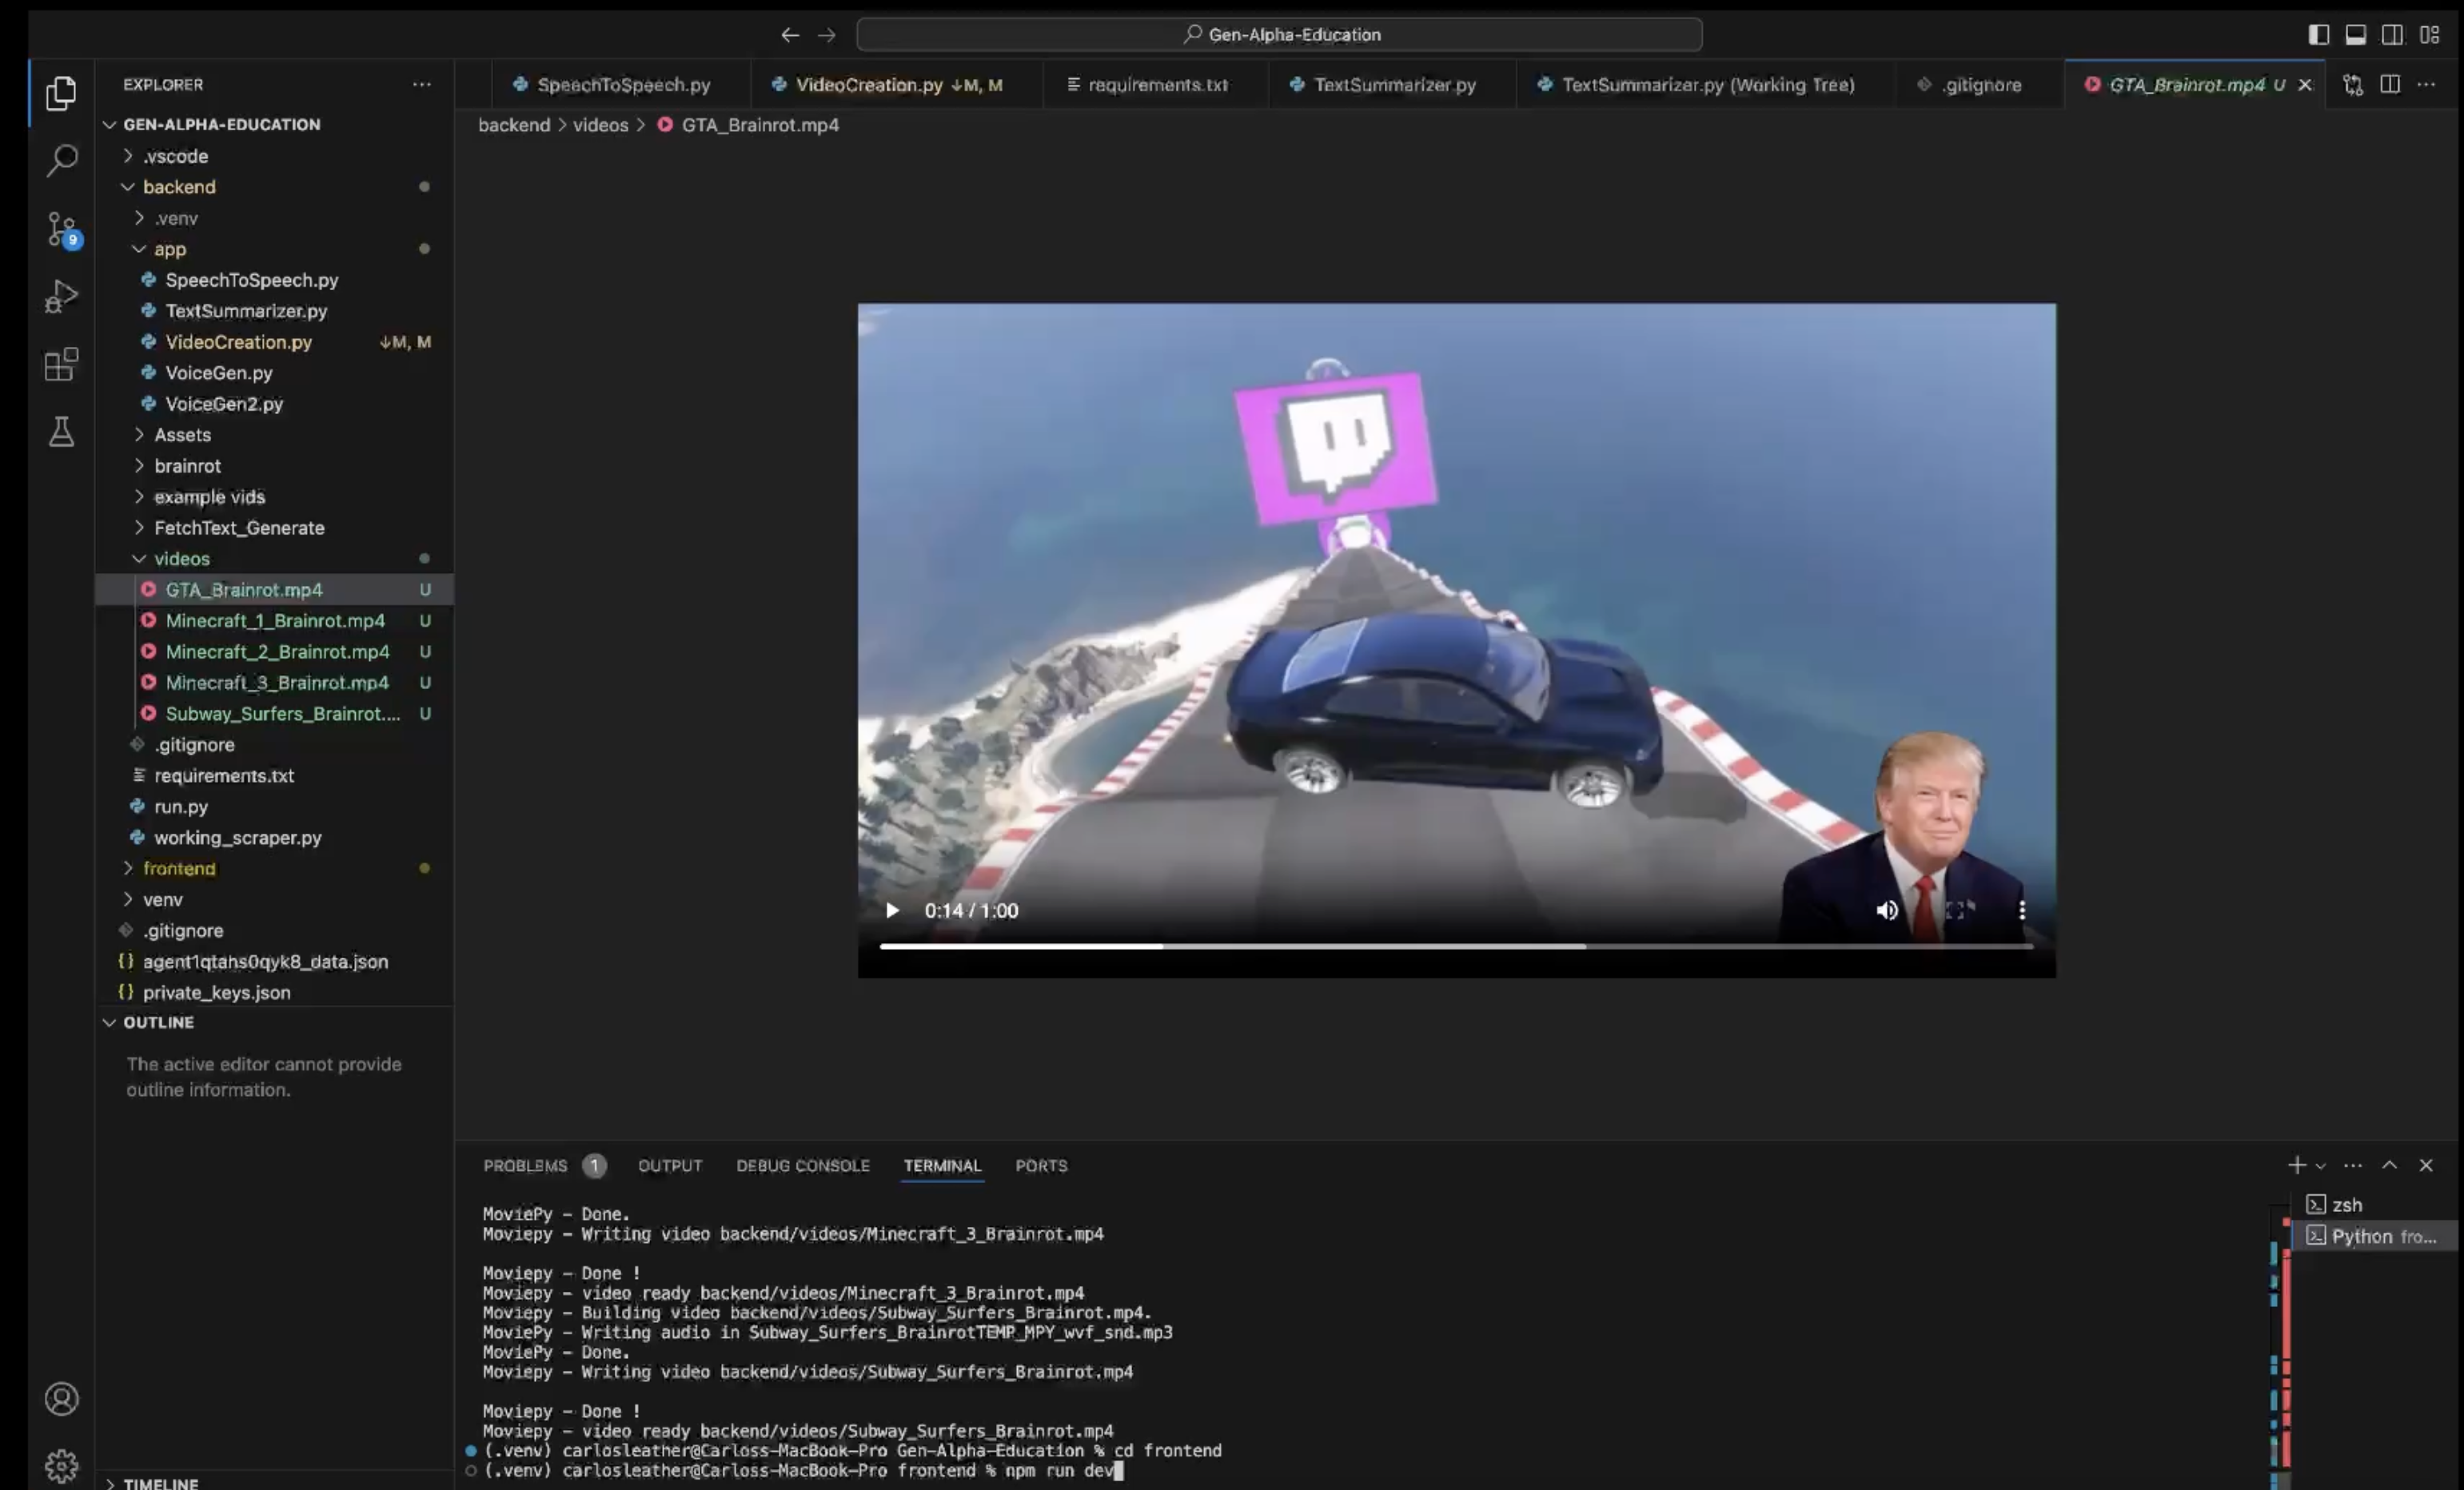This screenshot has height=1490, width=2464.
Task: Click the Gen-Alpha-Education command center search box
Action: 1279,35
